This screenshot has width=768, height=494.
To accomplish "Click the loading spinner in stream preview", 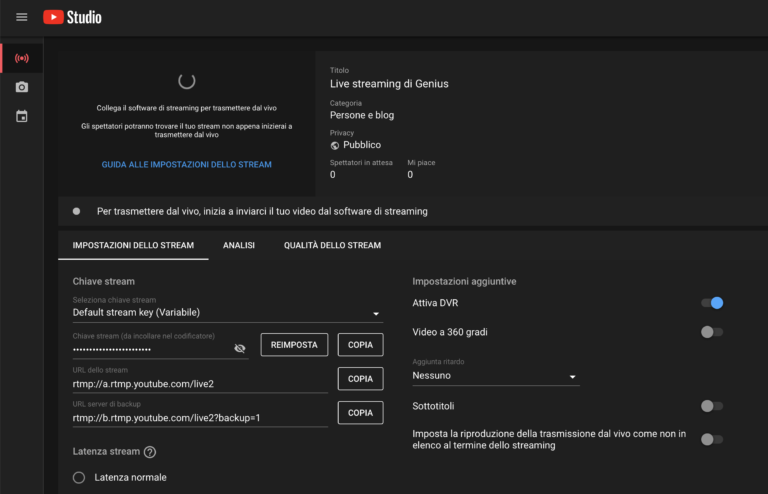I will tap(187, 81).
